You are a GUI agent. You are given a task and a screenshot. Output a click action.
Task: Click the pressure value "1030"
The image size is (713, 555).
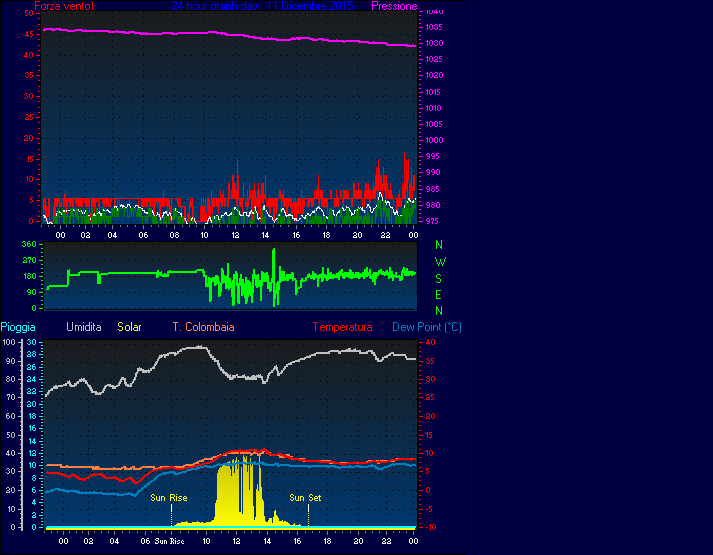click(x=434, y=43)
